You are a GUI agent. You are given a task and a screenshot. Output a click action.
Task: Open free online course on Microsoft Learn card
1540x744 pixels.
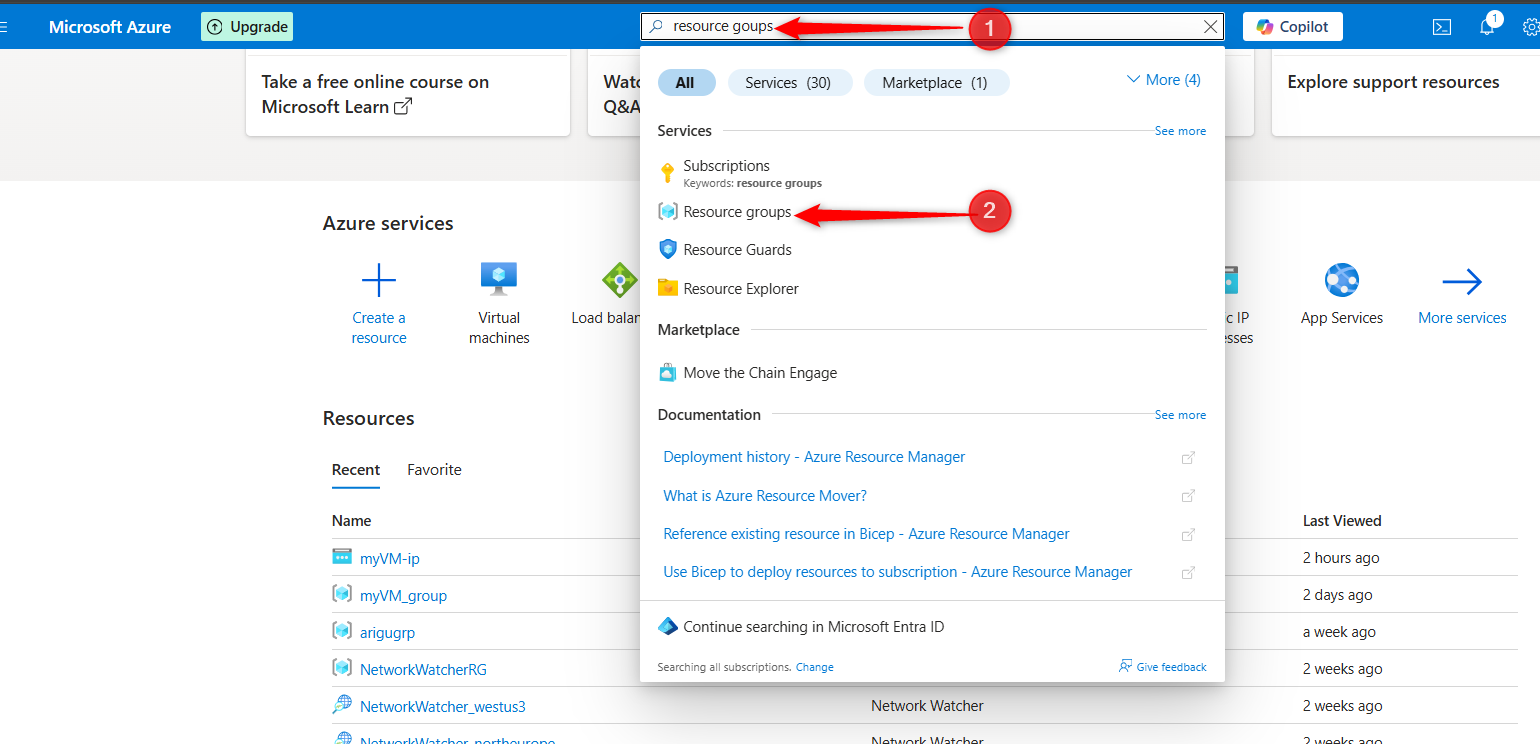pos(408,94)
